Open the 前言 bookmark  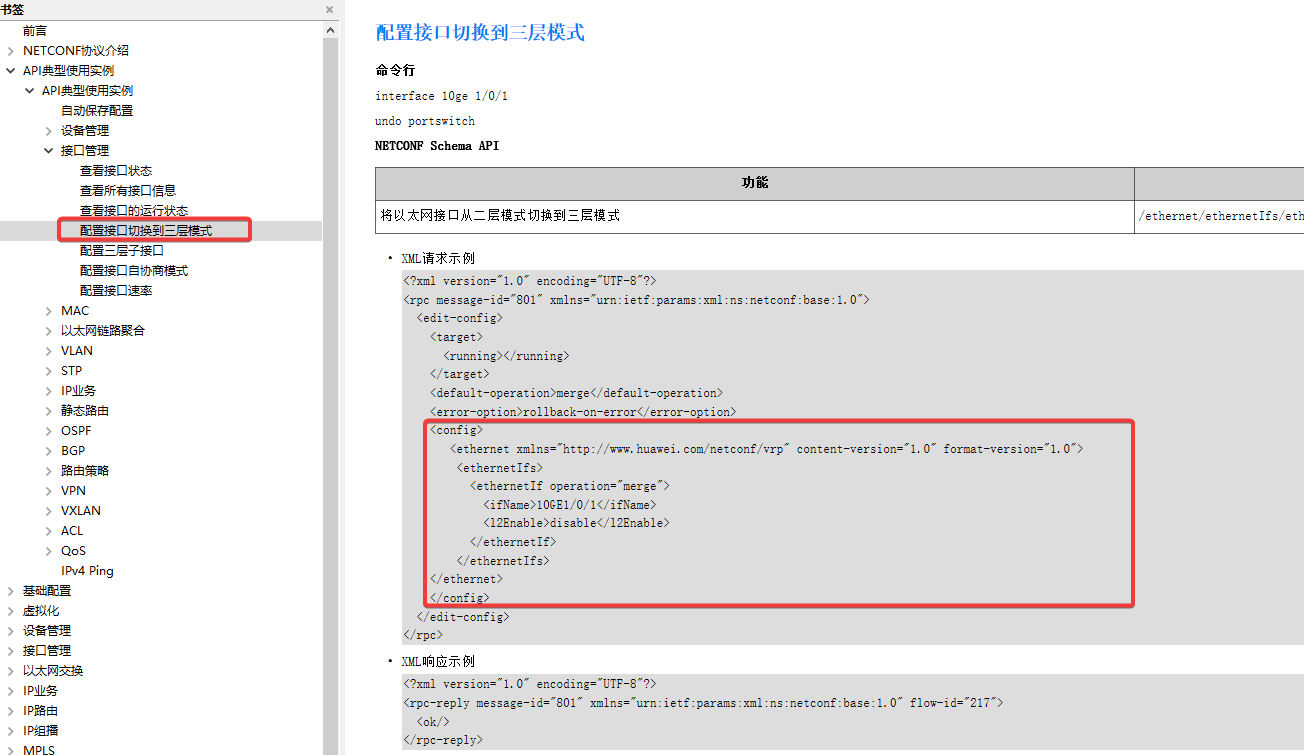coord(35,31)
